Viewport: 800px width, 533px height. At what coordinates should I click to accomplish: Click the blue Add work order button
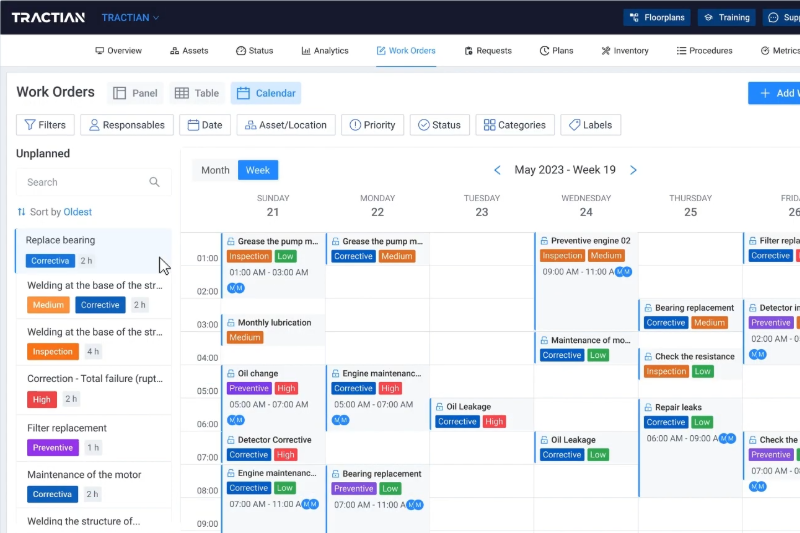(775, 93)
